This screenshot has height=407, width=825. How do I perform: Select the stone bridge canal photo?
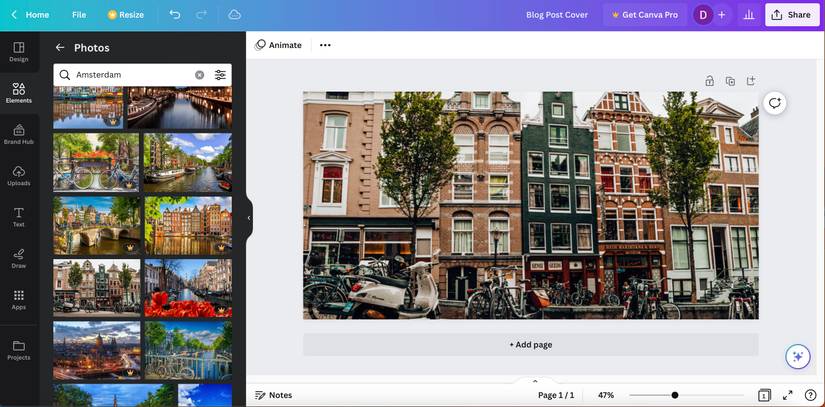(97, 226)
